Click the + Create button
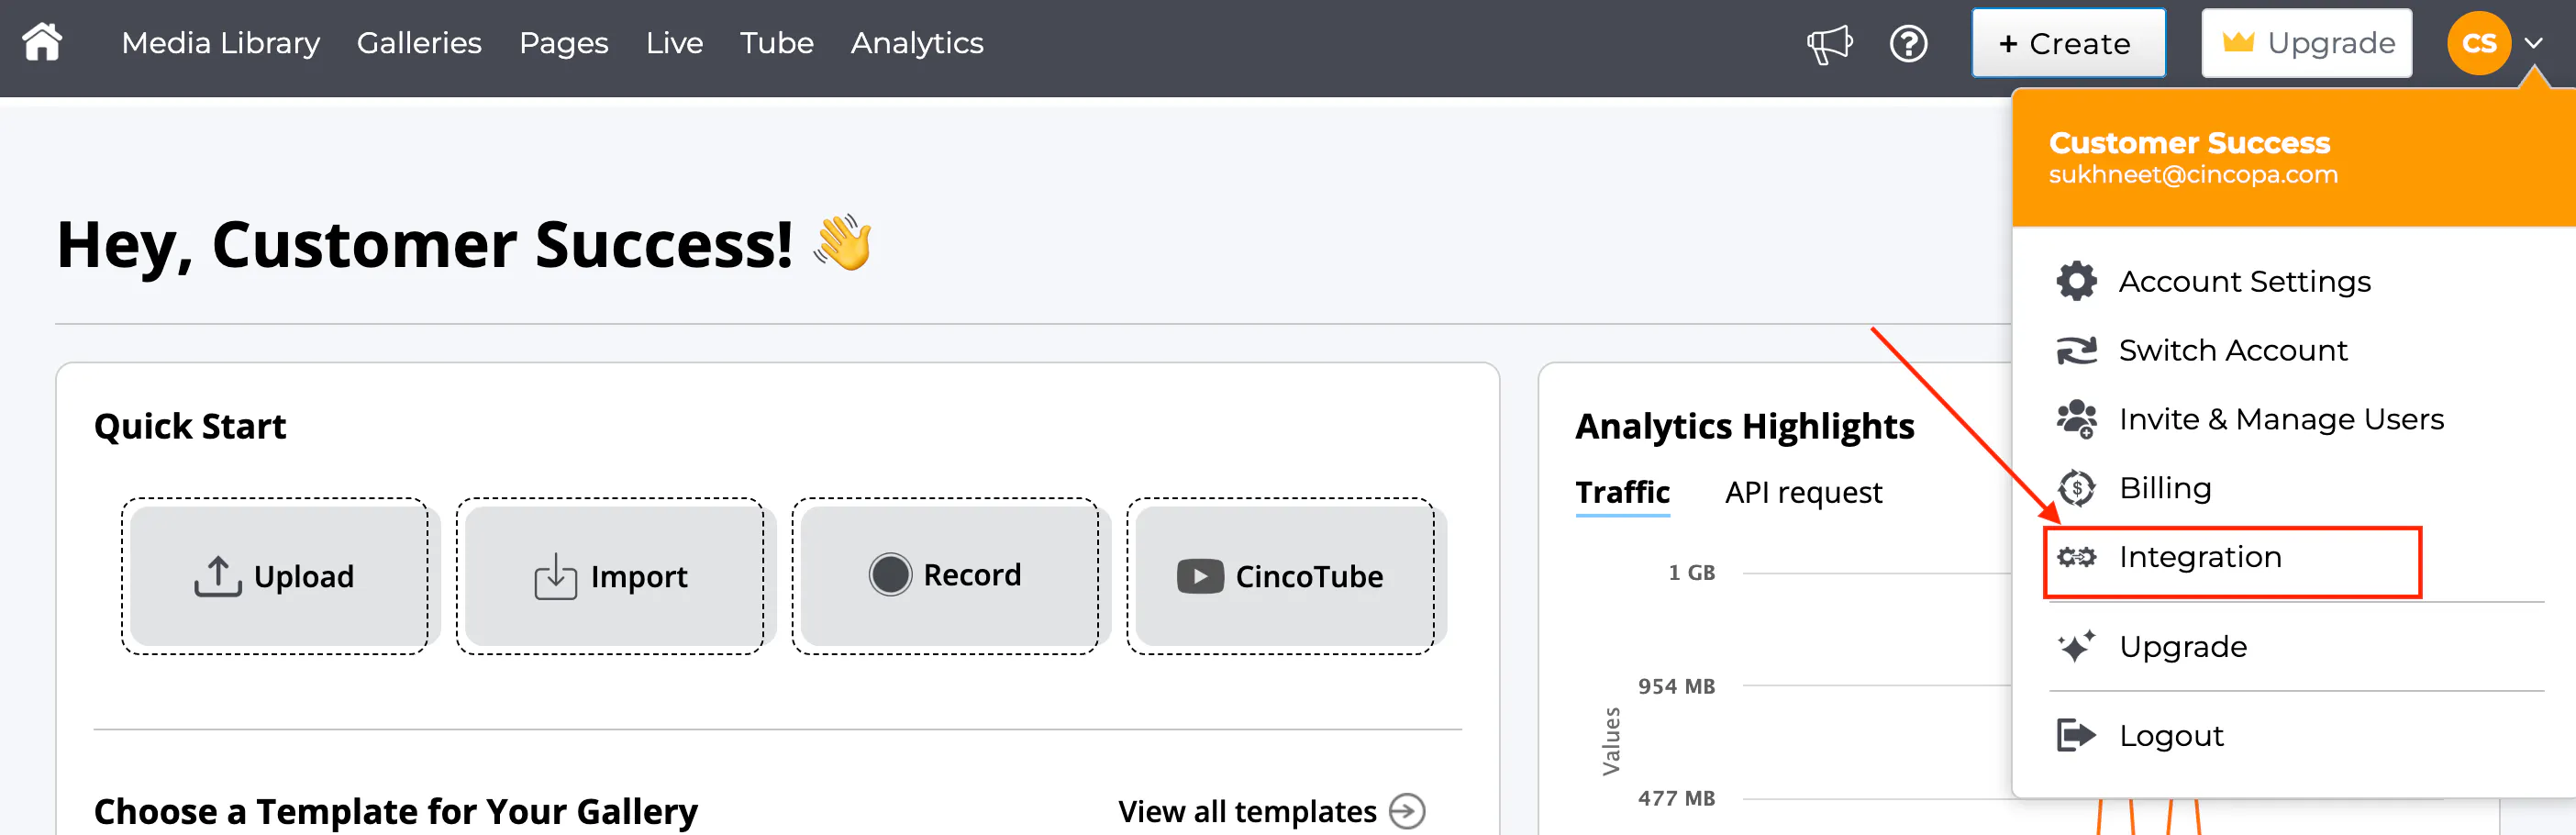 2067,43
